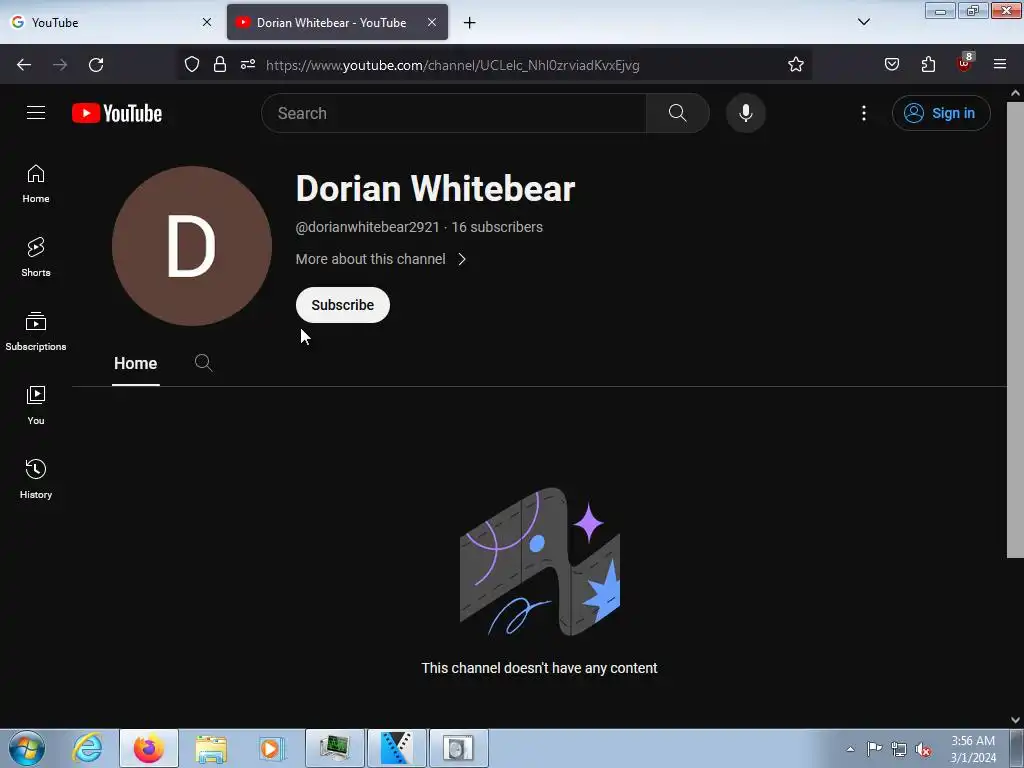Open a new browser tab
The height and width of the screenshot is (768, 1024).
click(x=470, y=23)
